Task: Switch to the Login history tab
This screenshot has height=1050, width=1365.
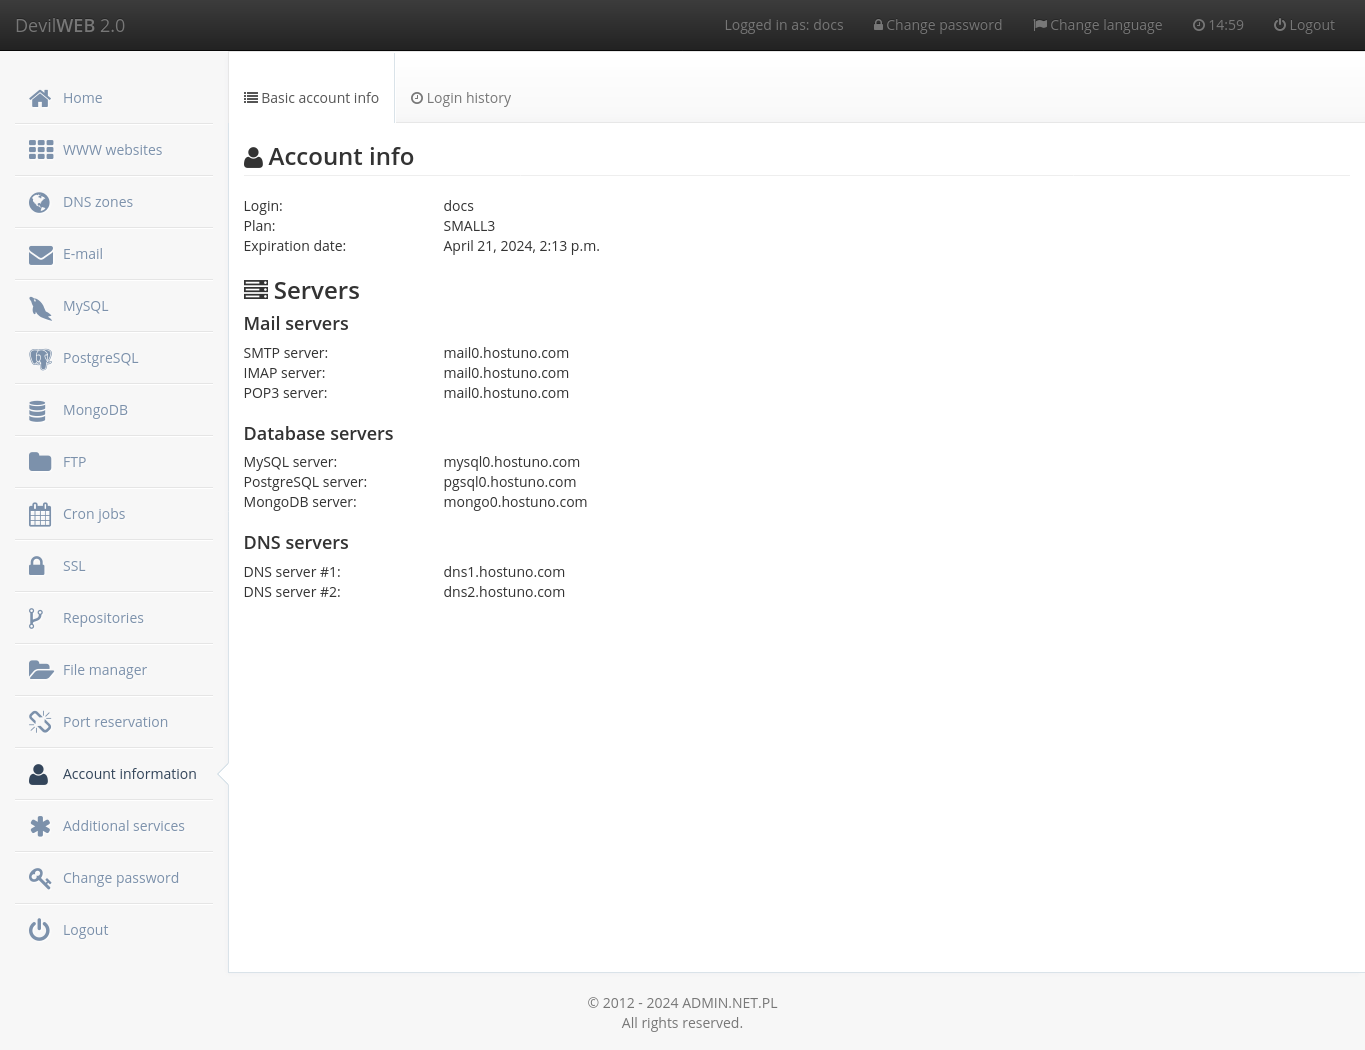Action: (461, 98)
